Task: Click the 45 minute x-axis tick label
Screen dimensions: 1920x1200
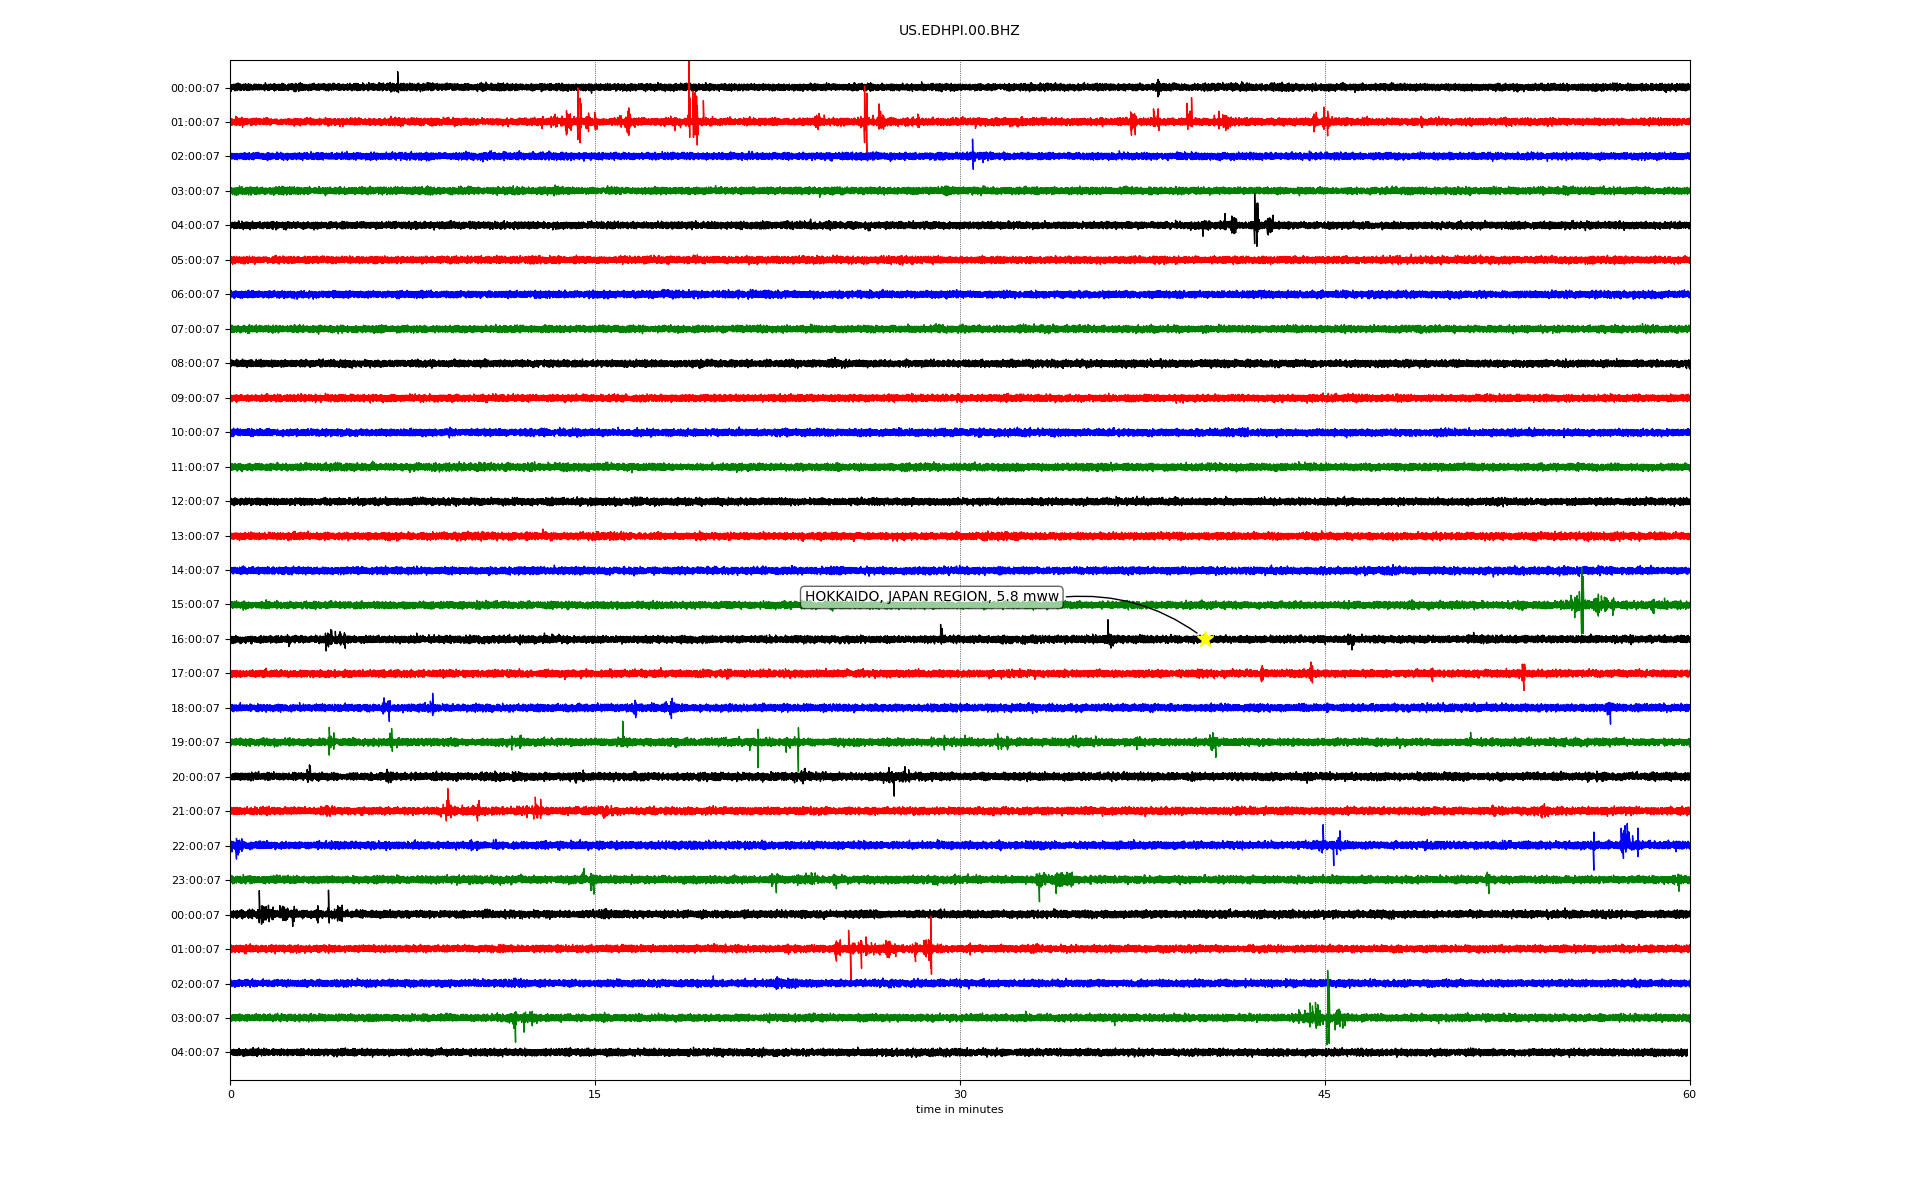Action: (1325, 1094)
